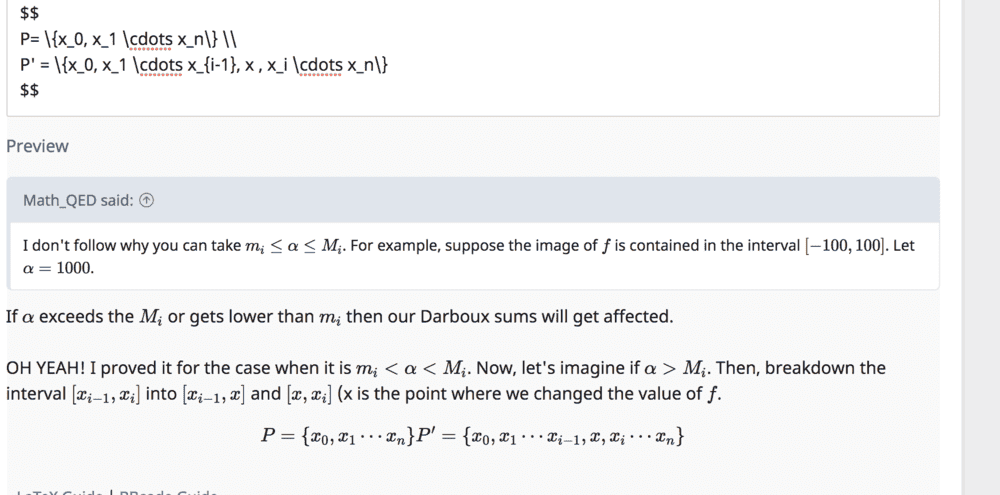This screenshot has width=1000, height=495.
Task: Open the Math_QED said quote link
Action: pos(77,200)
